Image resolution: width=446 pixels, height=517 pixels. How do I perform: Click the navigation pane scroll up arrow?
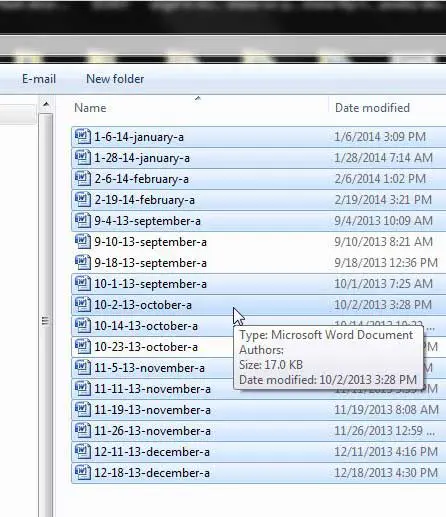[46, 105]
